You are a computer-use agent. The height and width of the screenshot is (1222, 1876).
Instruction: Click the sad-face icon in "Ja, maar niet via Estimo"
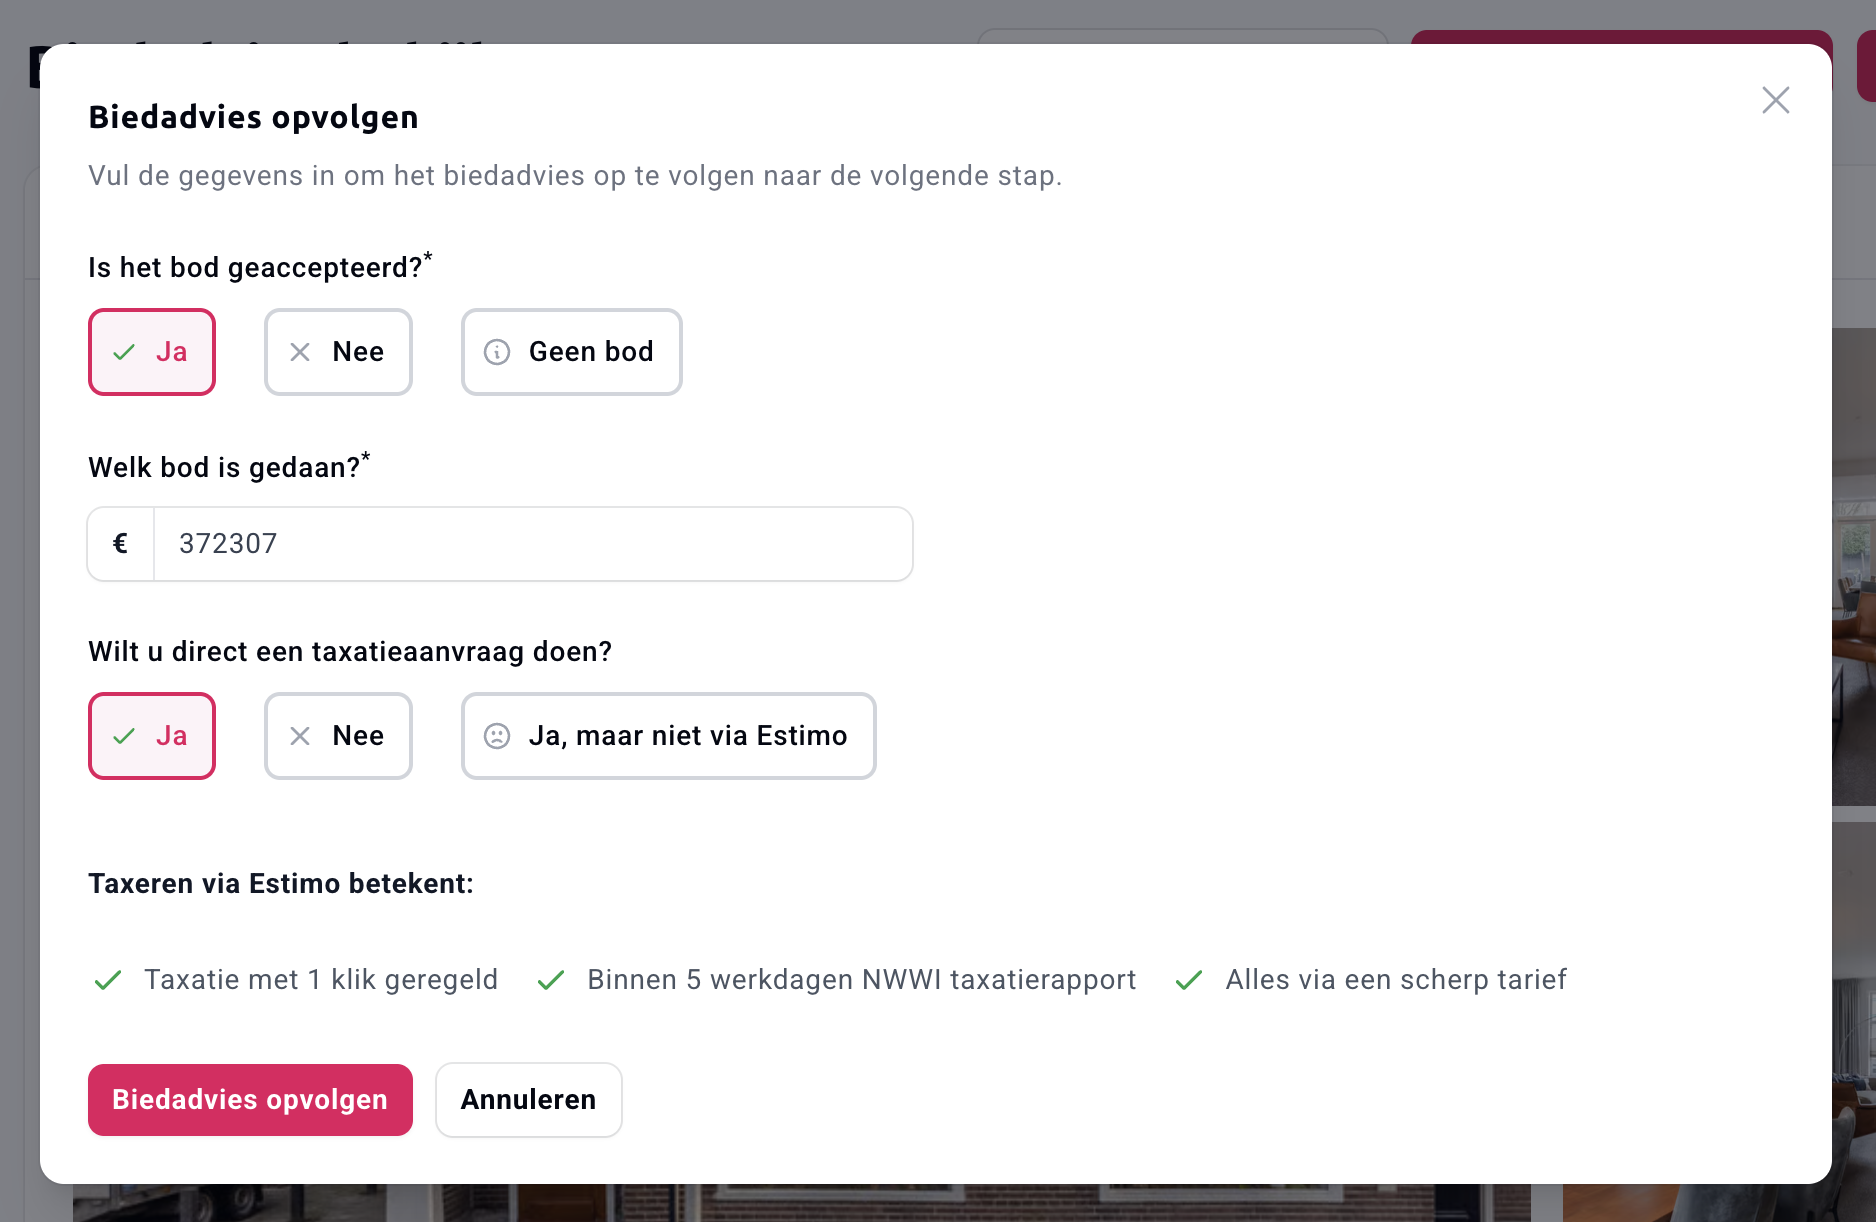click(497, 736)
